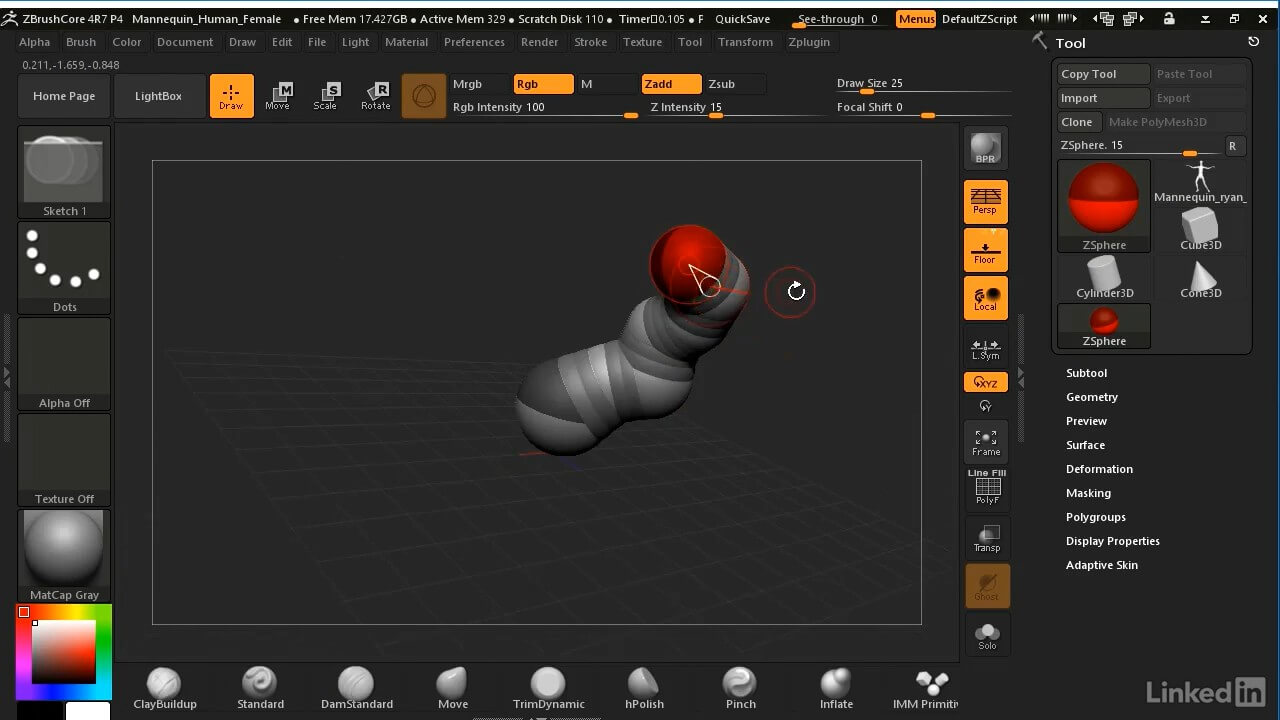Open the Zplugin menu

click(x=808, y=42)
